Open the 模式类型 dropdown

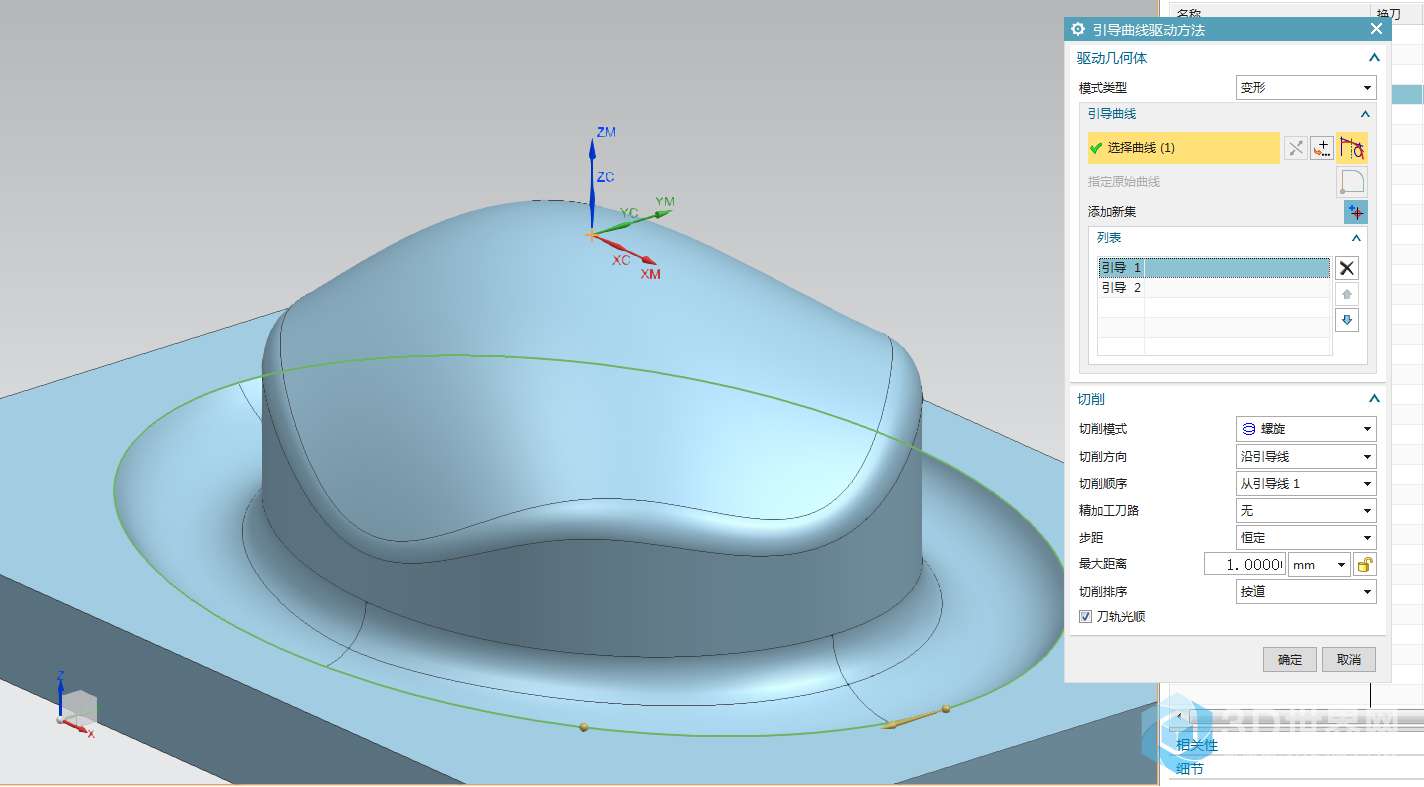1306,88
